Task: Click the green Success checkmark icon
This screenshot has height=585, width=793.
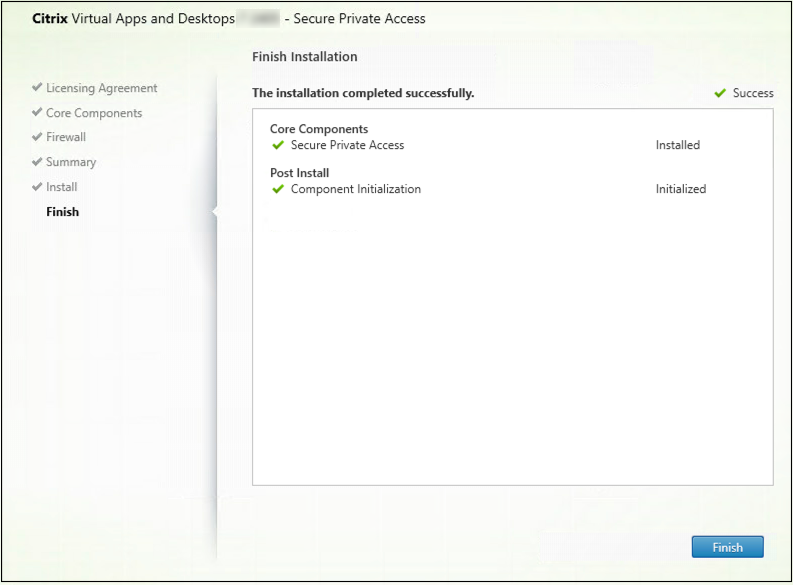Action: tap(720, 93)
